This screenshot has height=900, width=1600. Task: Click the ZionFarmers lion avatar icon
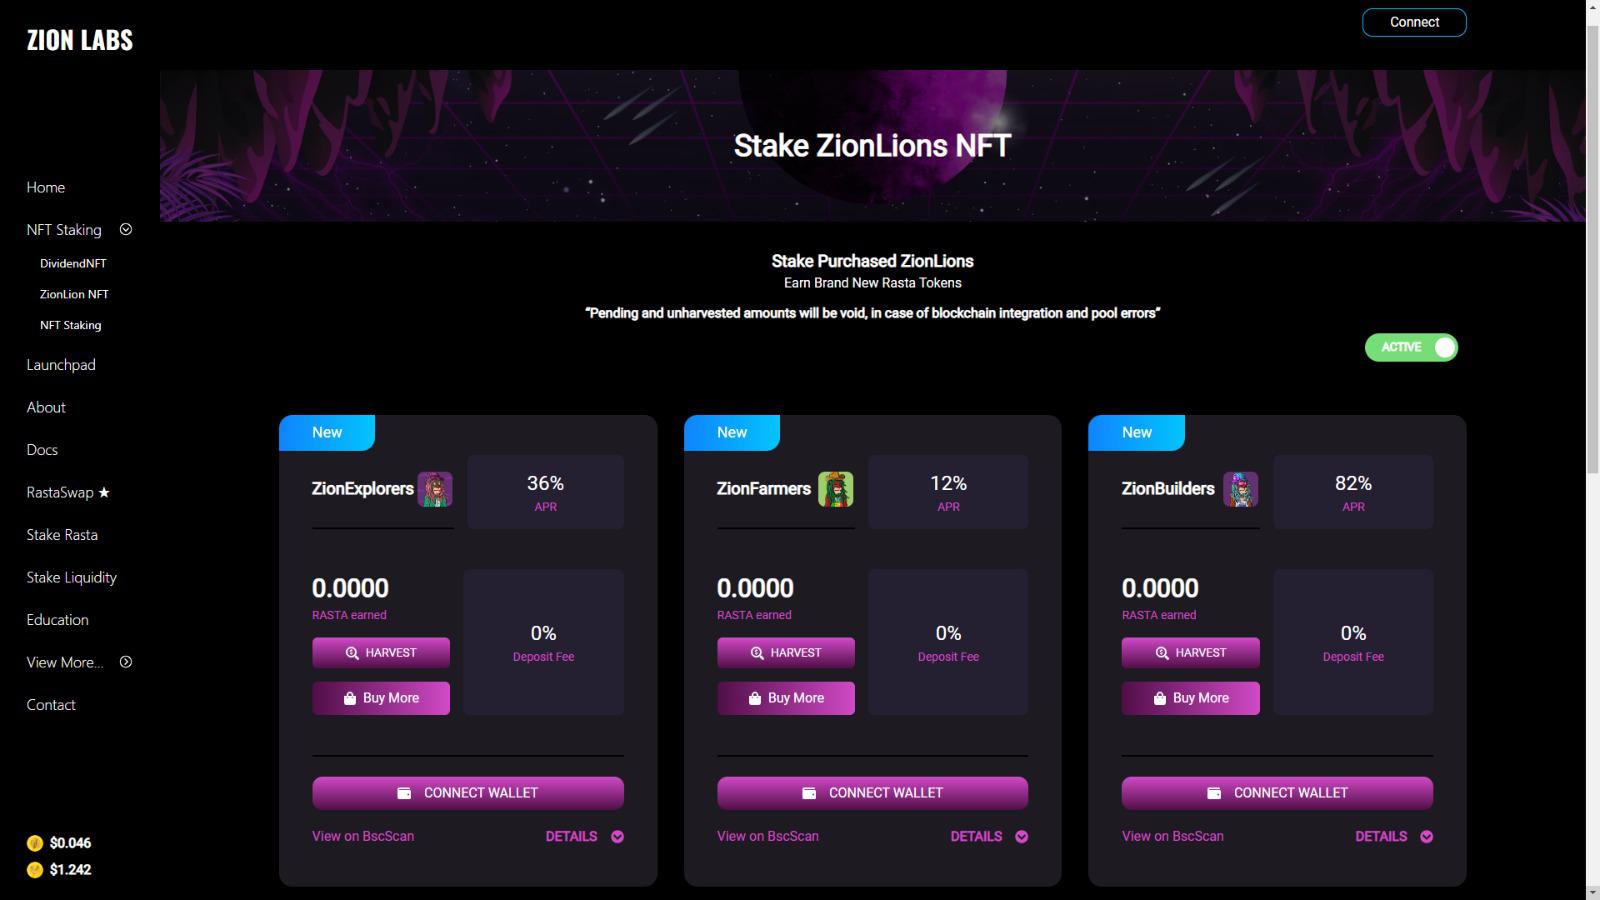pyautogui.click(x=836, y=489)
